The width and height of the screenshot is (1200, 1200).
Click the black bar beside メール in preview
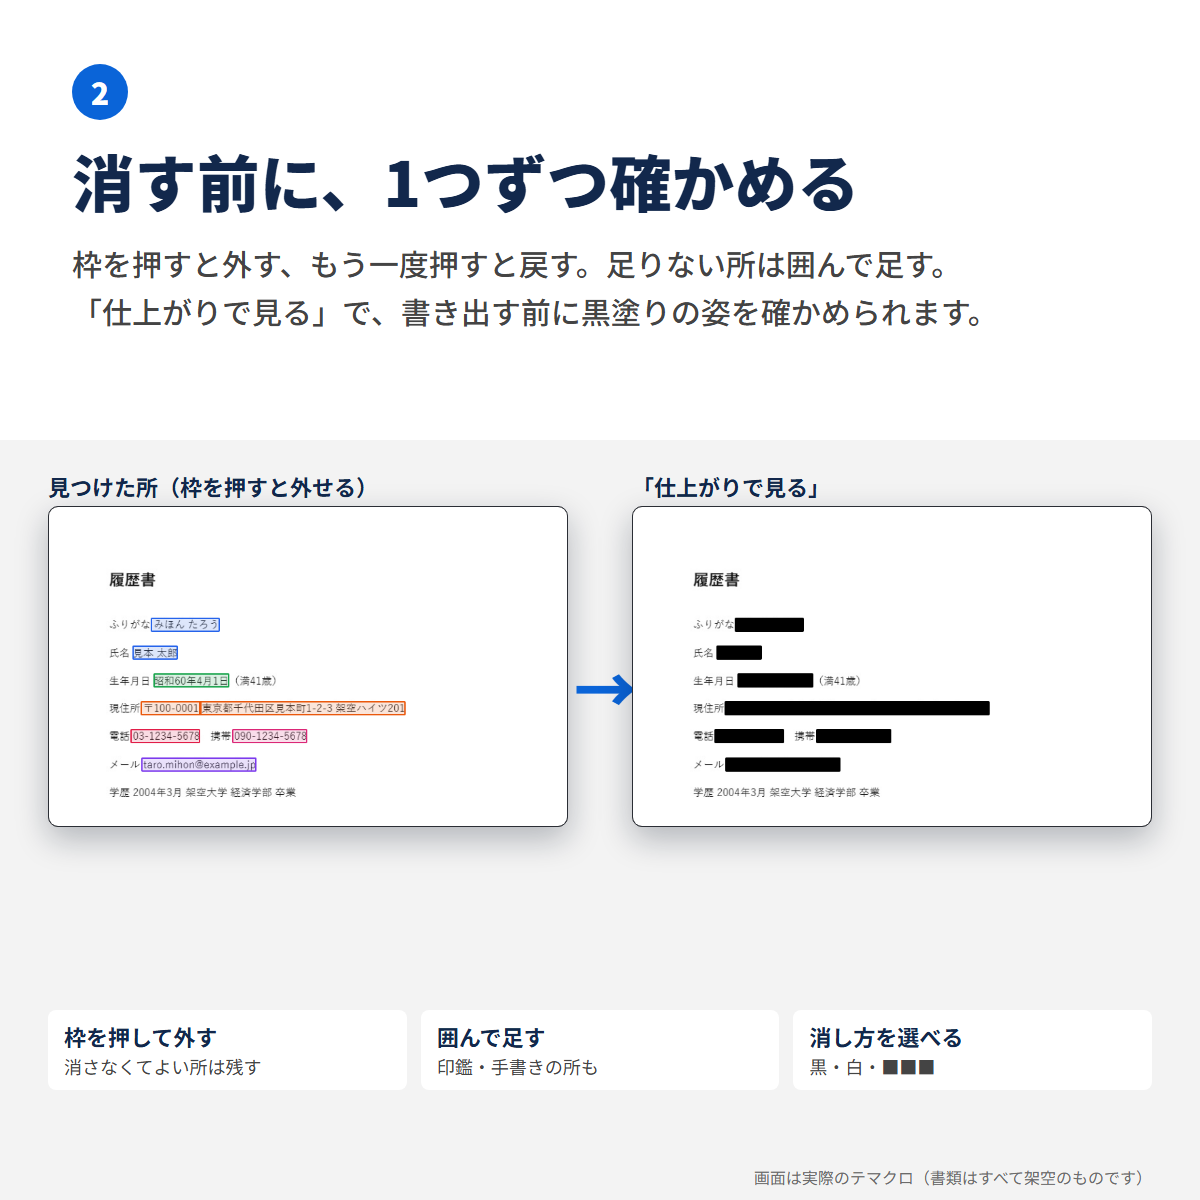pos(783,765)
